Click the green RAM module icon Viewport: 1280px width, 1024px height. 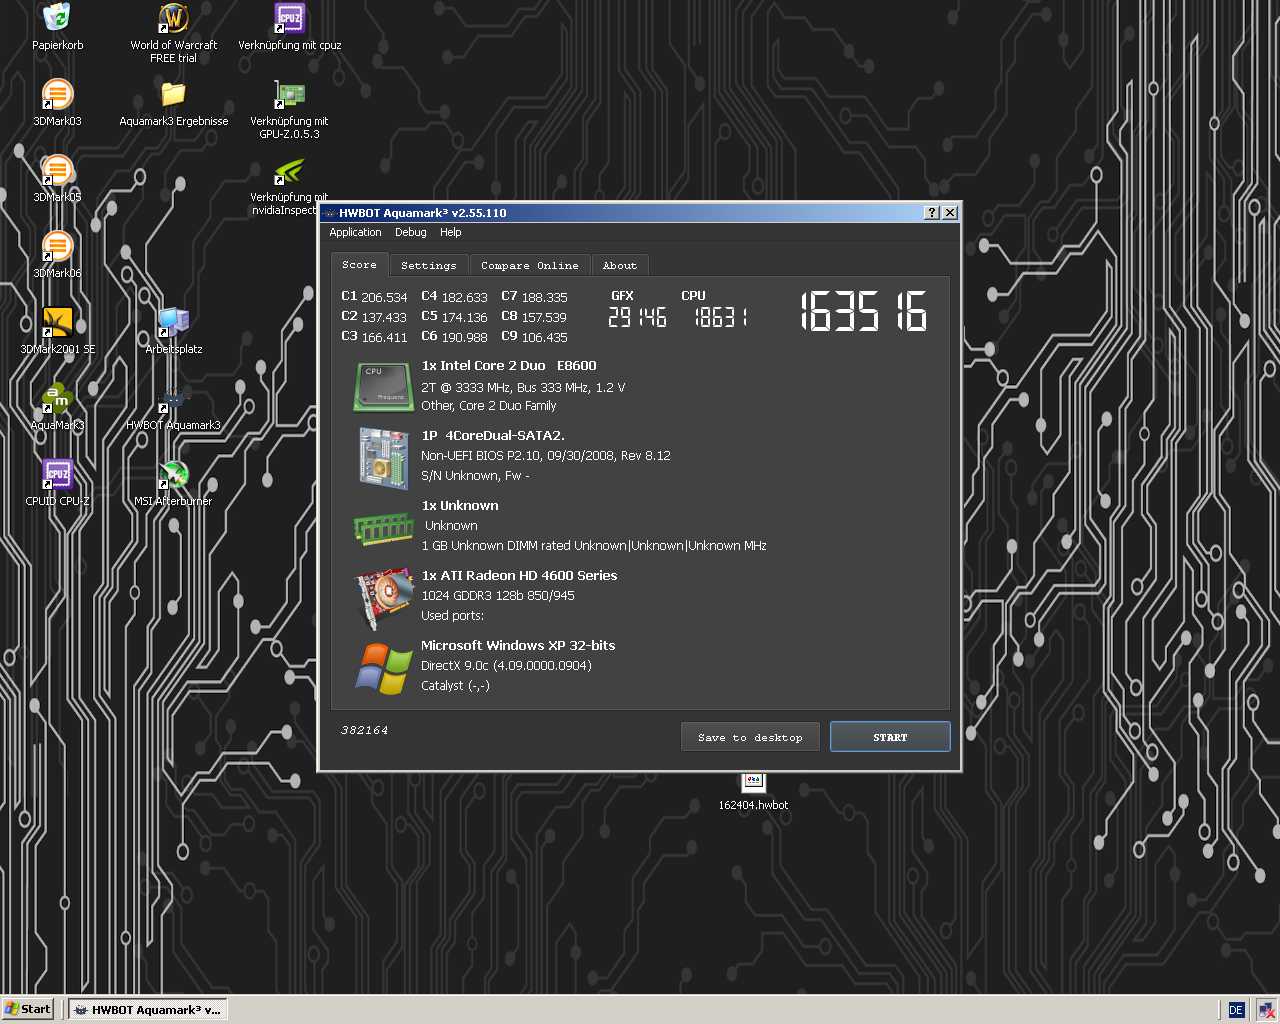point(383,528)
